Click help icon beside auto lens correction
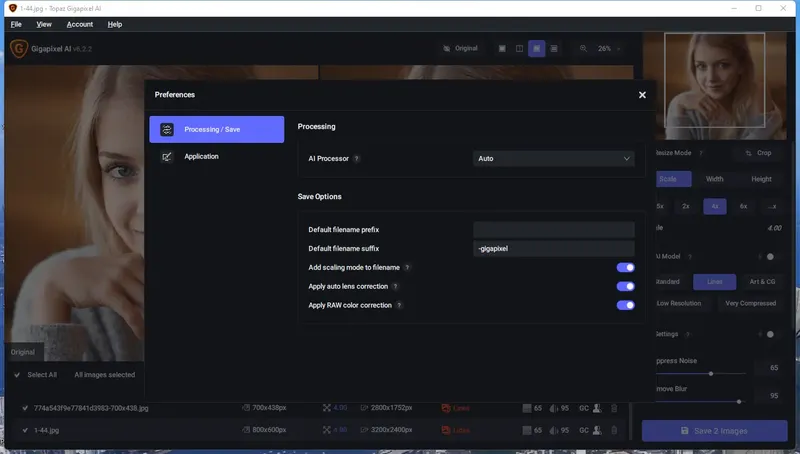The width and height of the screenshot is (800, 454). pos(395,286)
